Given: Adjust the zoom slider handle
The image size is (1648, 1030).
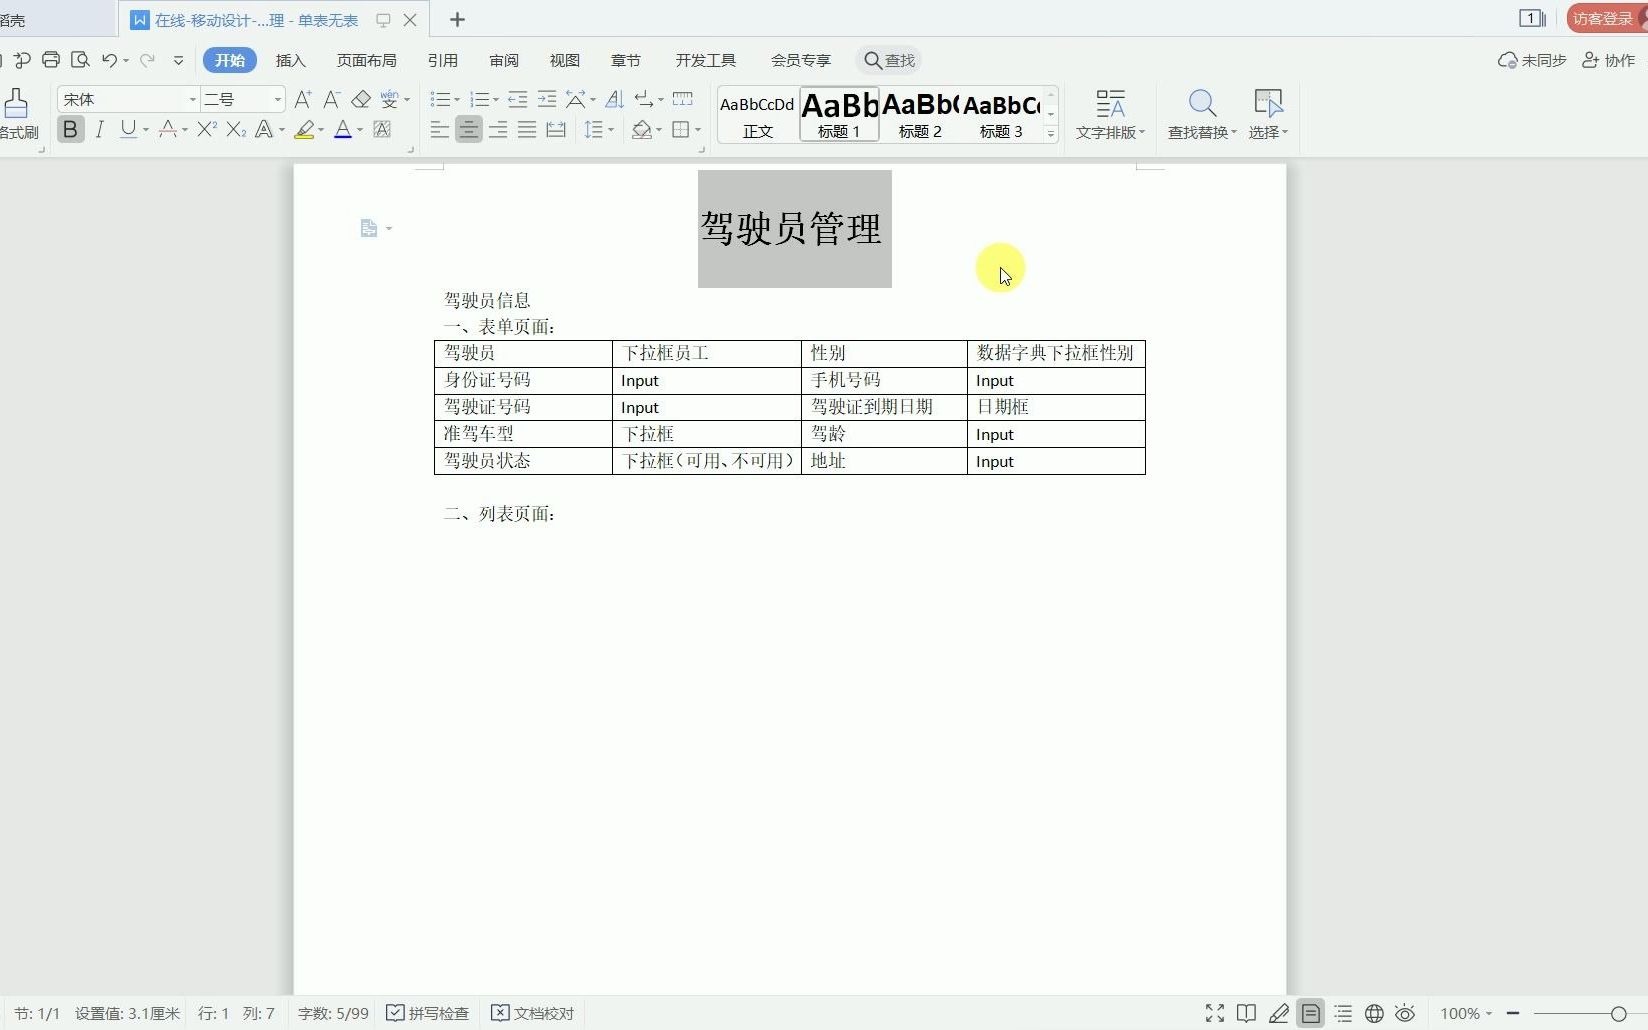Looking at the screenshot, I should pyautogui.click(x=1618, y=1014).
